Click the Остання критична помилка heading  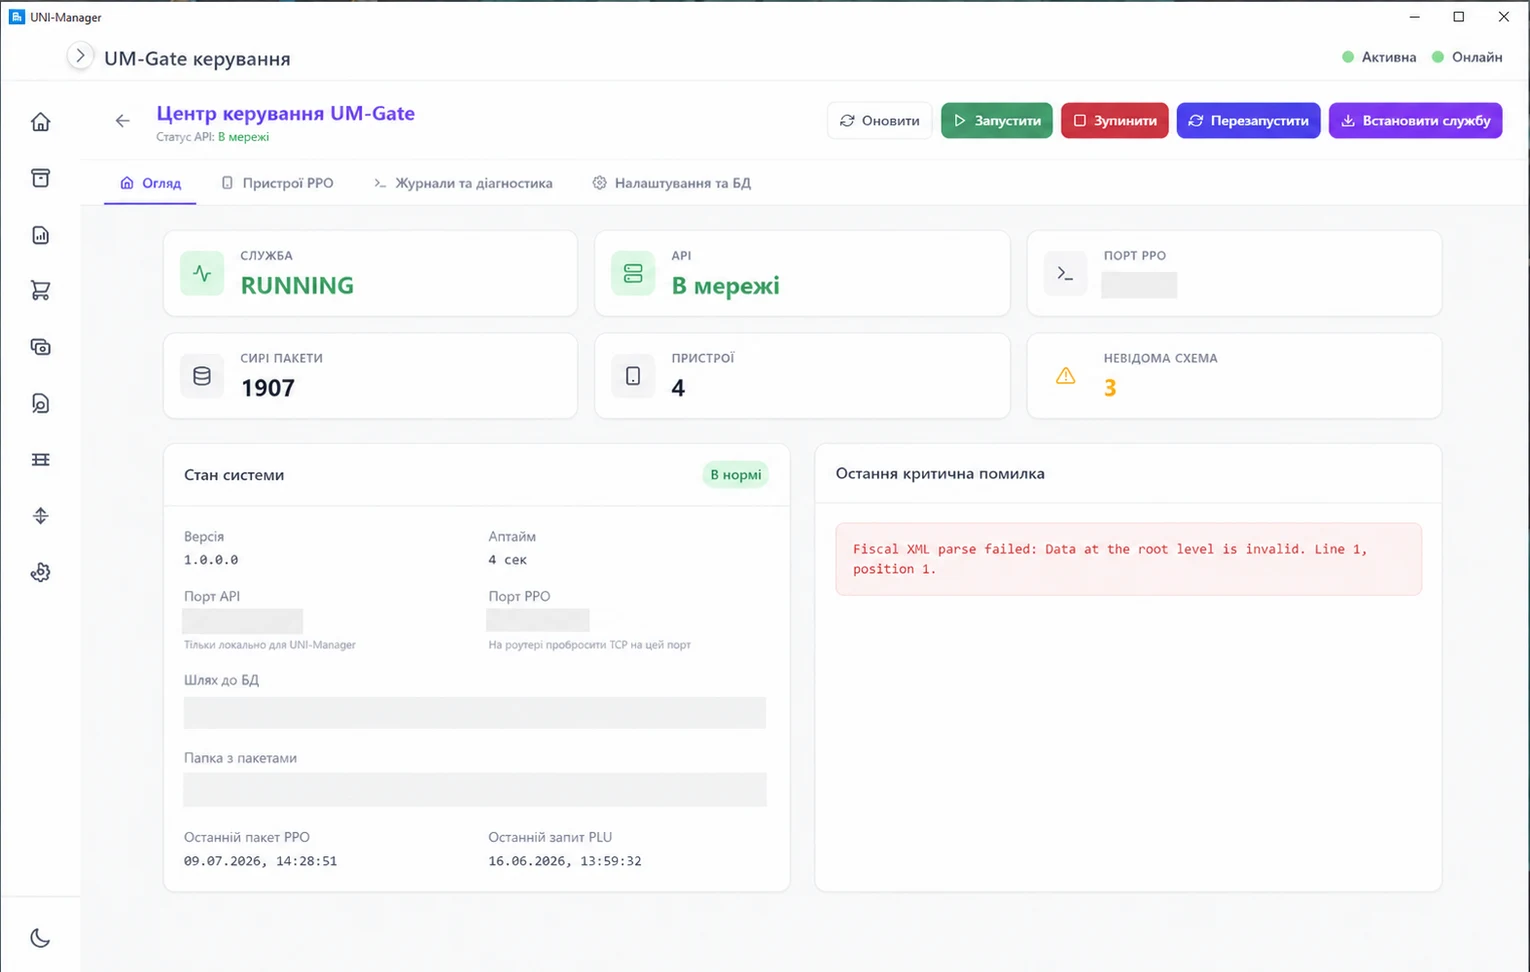940,474
